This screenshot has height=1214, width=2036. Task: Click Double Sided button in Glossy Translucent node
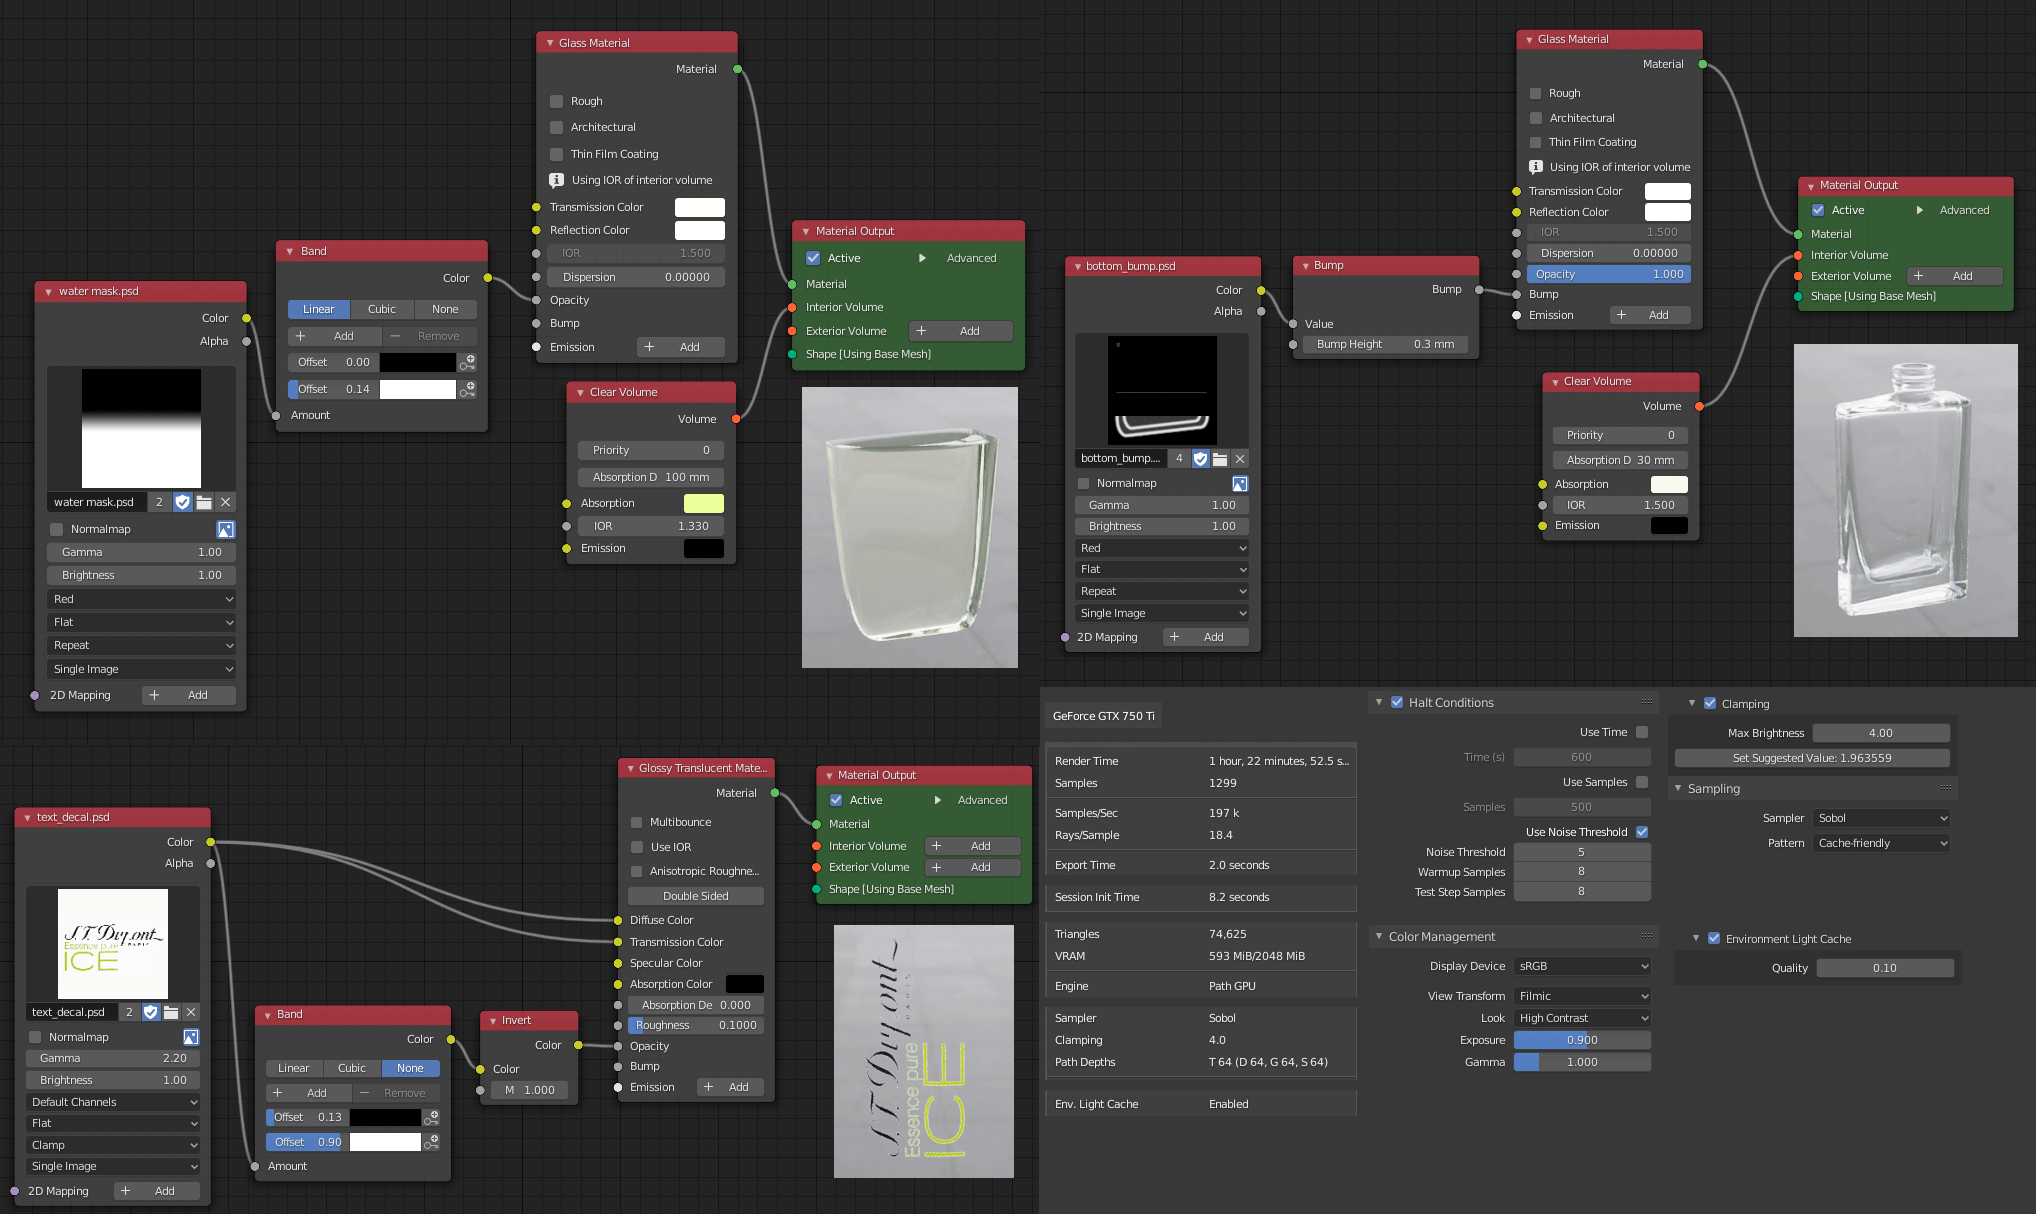[x=695, y=896]
